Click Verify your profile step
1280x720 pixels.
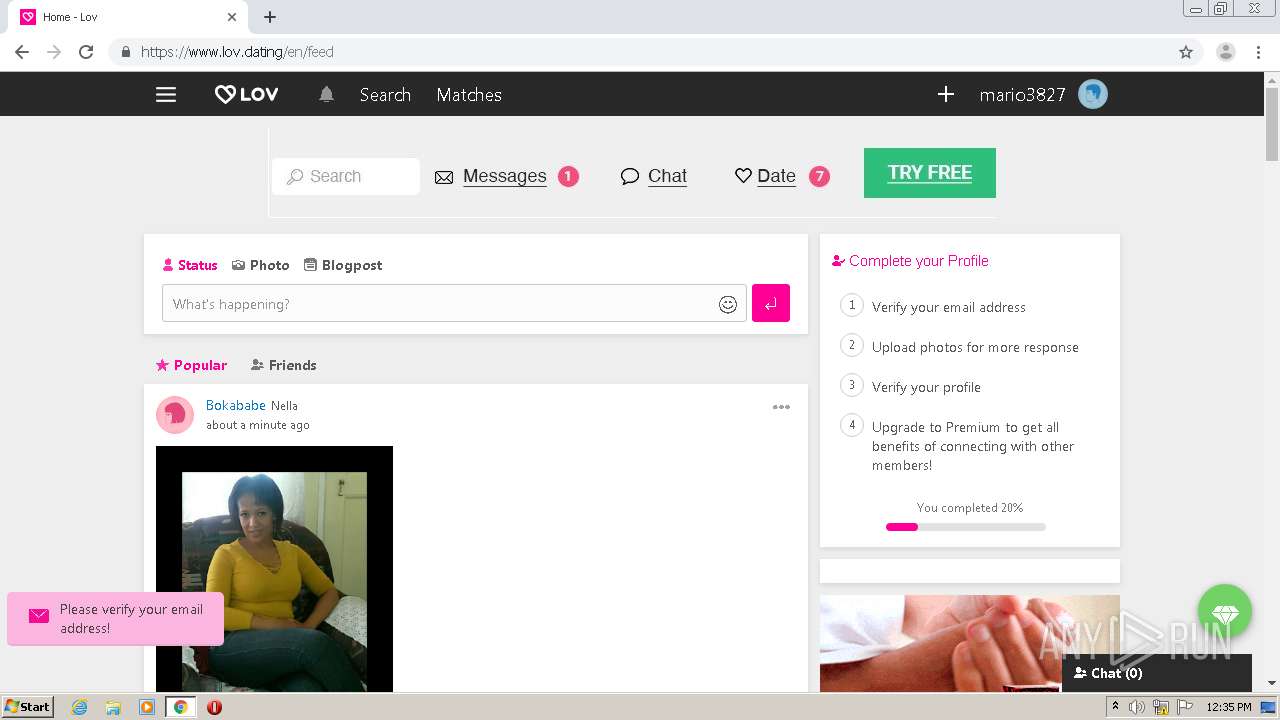[x=926, y=387]
